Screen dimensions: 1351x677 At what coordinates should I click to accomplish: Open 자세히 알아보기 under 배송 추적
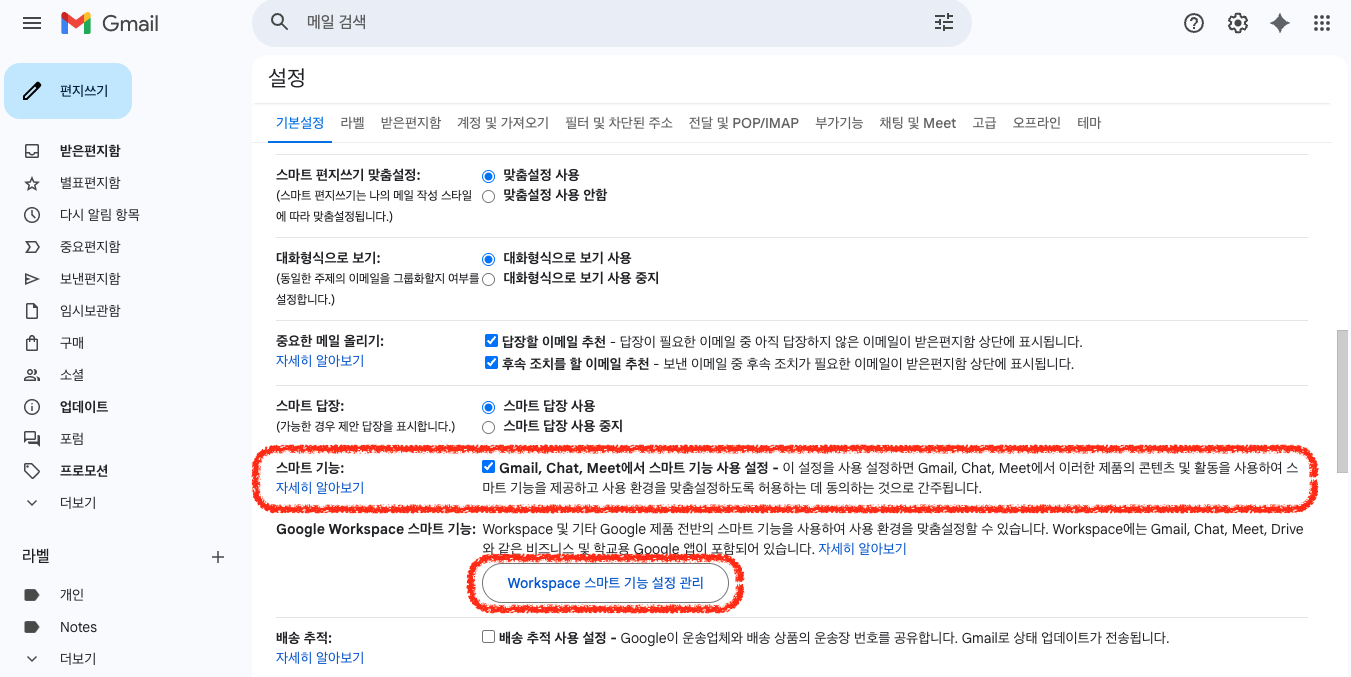coord(320,658)
